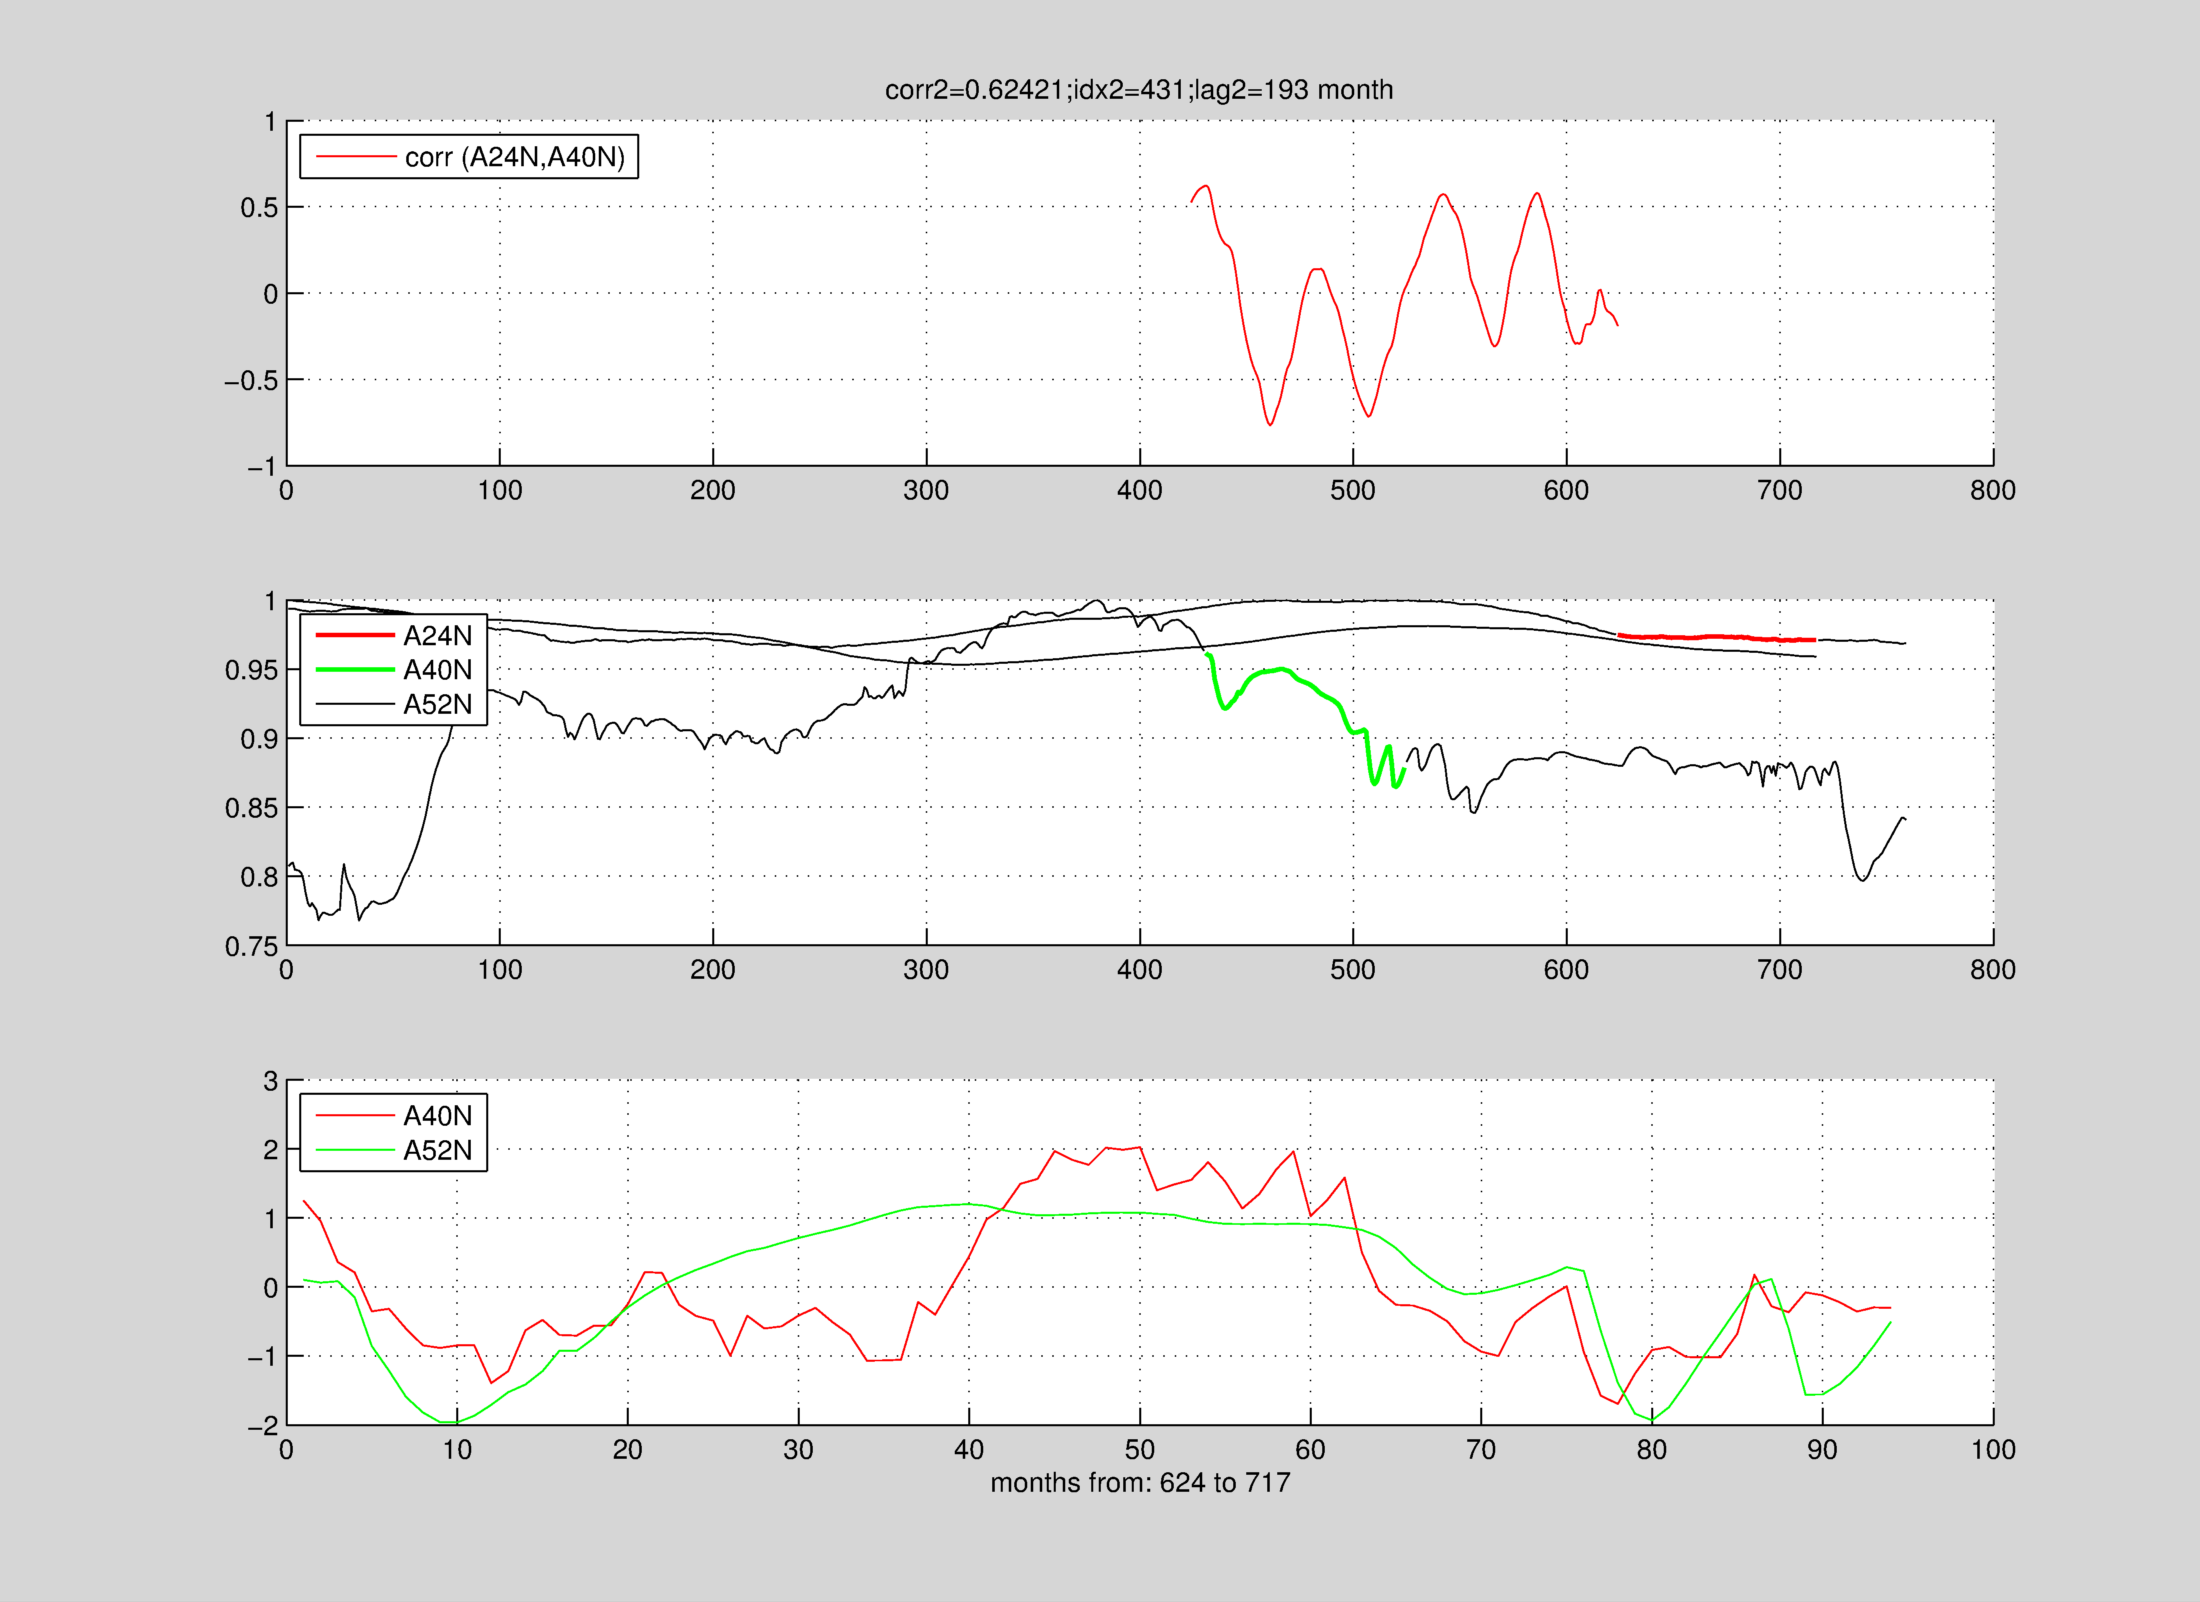The height and width of the screenshot is (1602, 2200).
Task: Click the x-axis tick label 700 in middle plot
Action: [1779, 970]
